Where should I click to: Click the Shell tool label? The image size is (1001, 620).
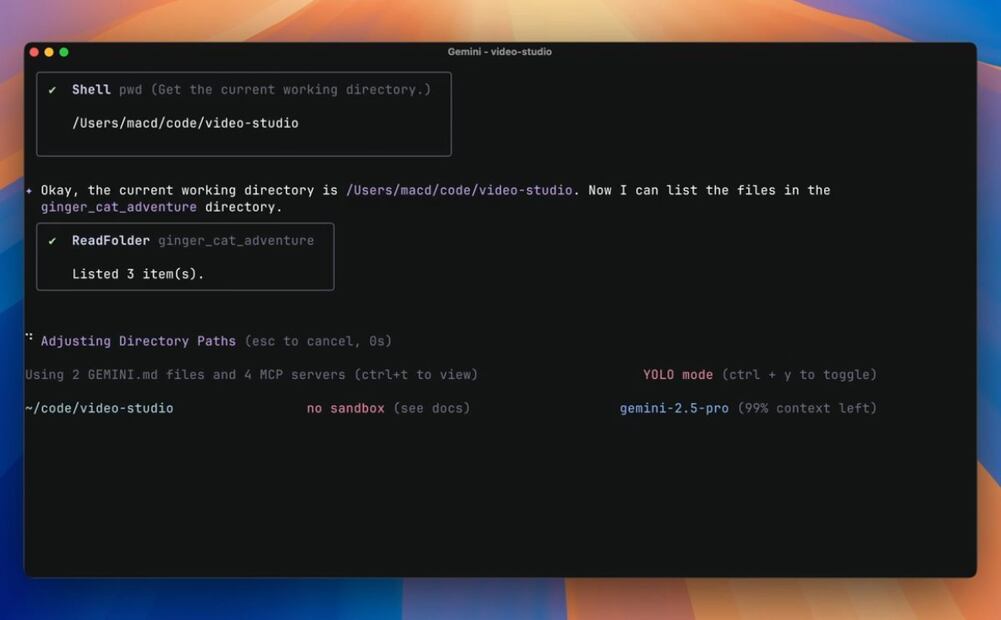click(x=91, y=90)
